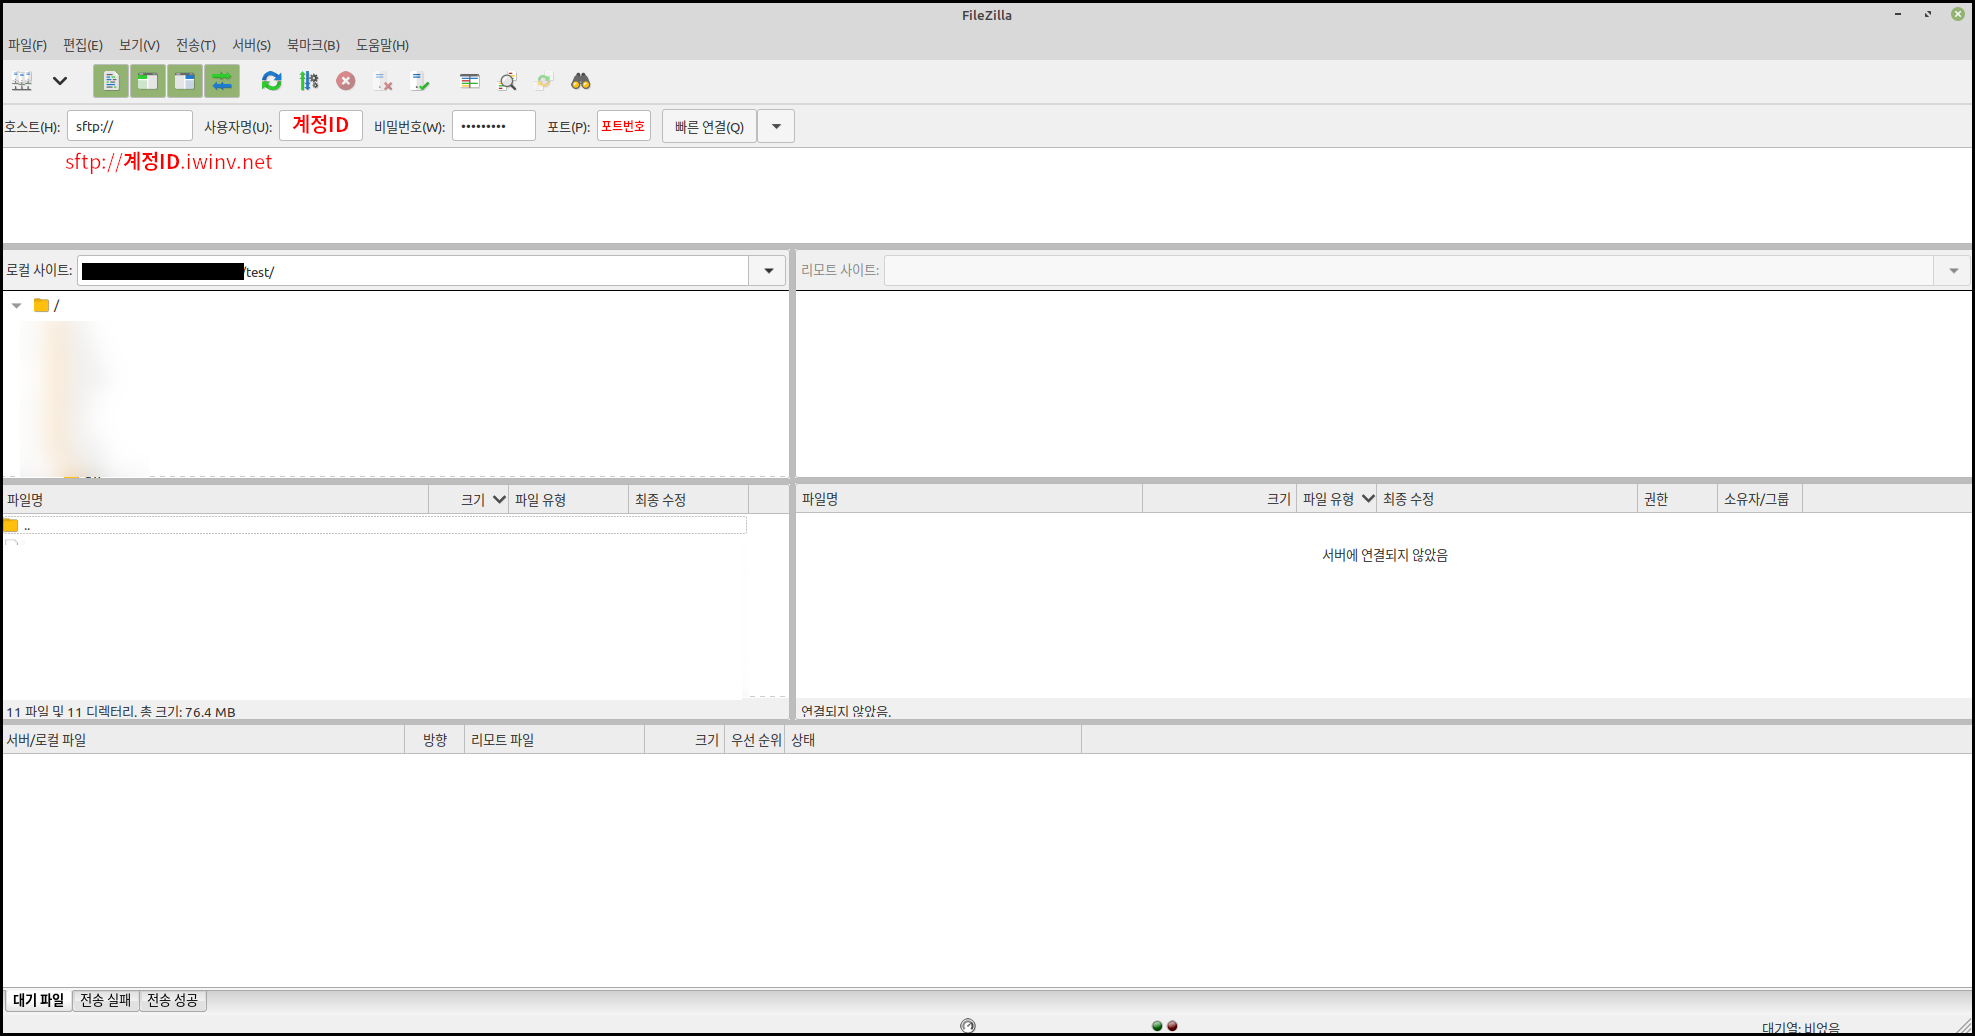Click the 서버/로컬 파일 queue column header
1975x1036 pixels.
point(203,740)
